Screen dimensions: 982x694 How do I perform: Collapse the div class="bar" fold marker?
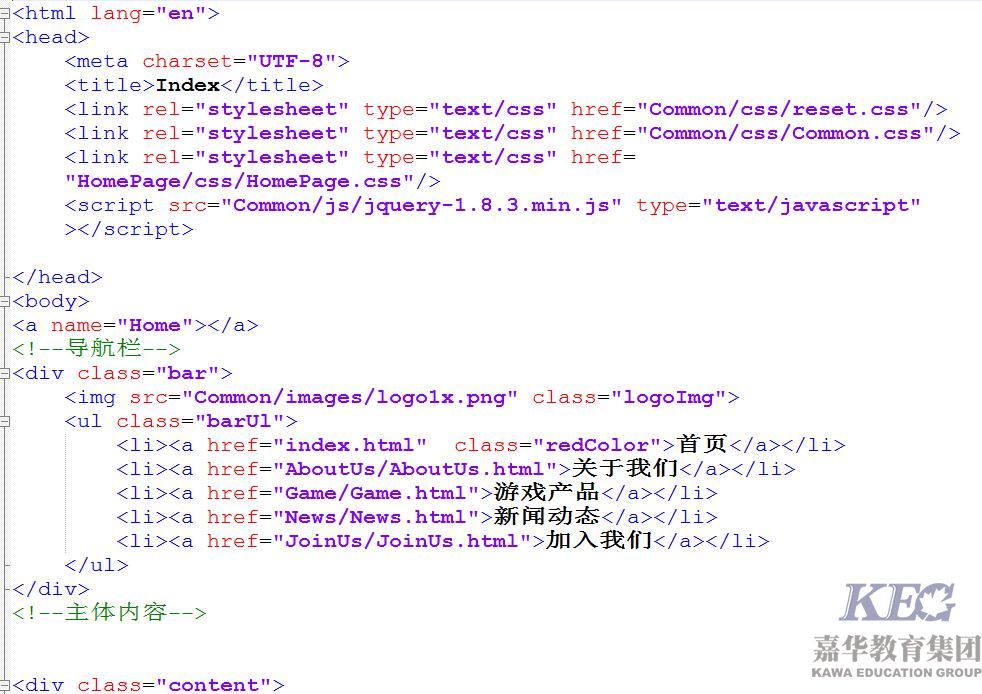(x=5, y=373)
